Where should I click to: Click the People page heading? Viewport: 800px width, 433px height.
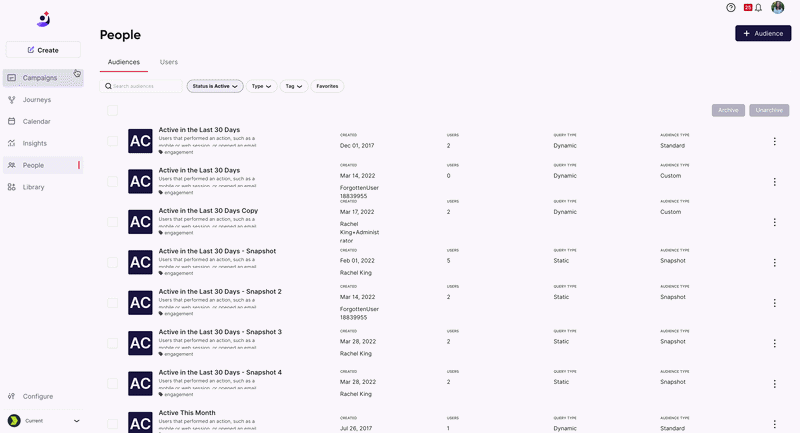click(120, 35)
